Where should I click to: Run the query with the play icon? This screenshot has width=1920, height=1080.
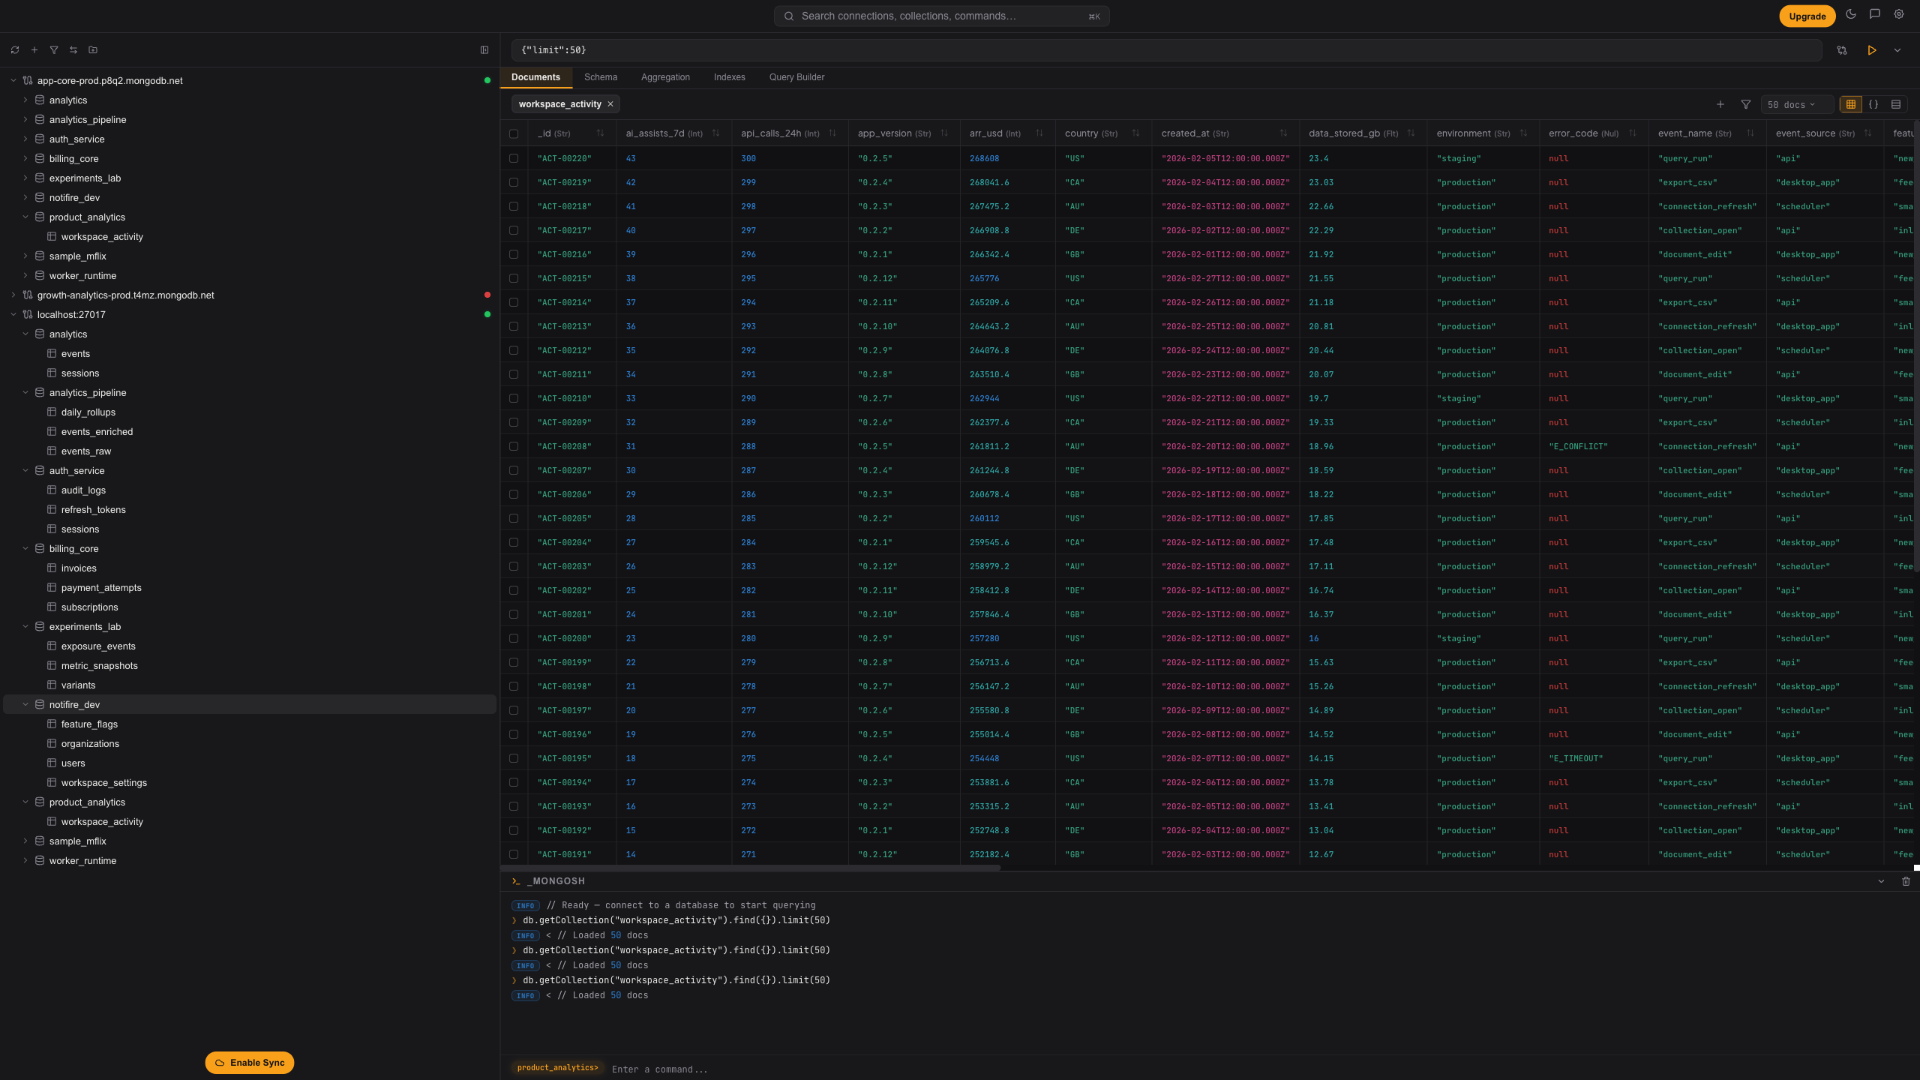1872,50
